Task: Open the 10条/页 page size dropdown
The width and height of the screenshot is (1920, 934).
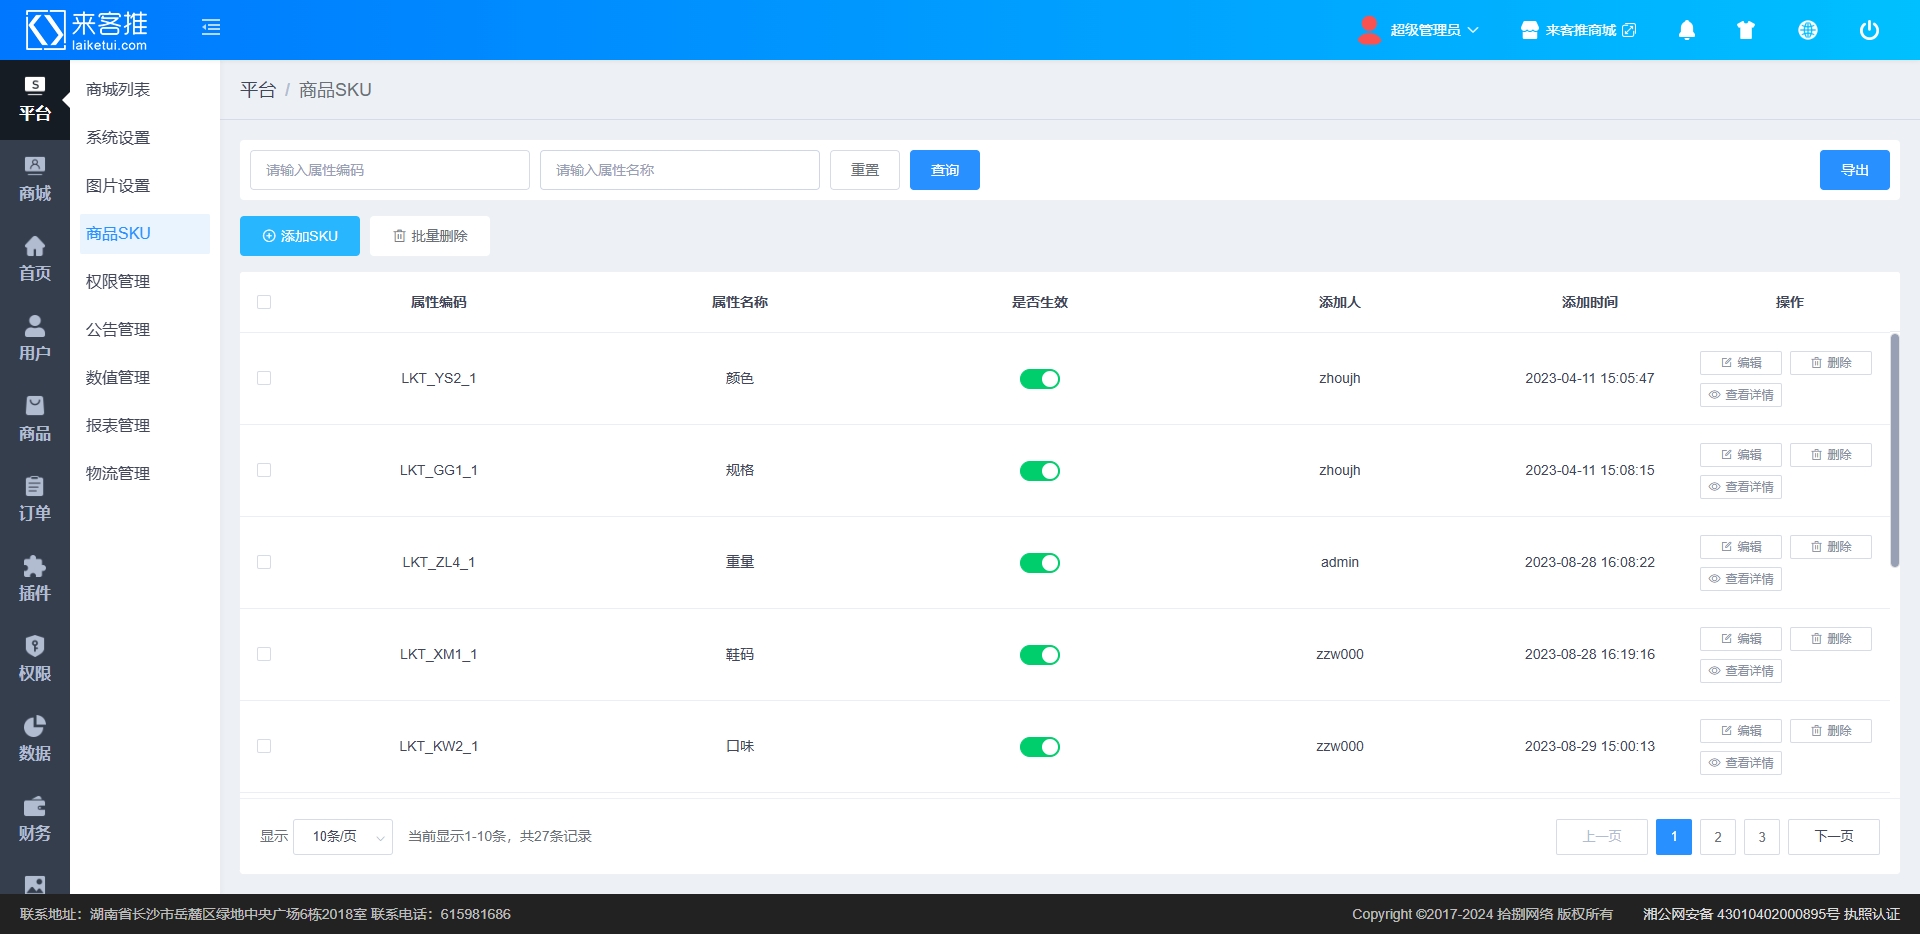Action: click(x=343, y=837)
